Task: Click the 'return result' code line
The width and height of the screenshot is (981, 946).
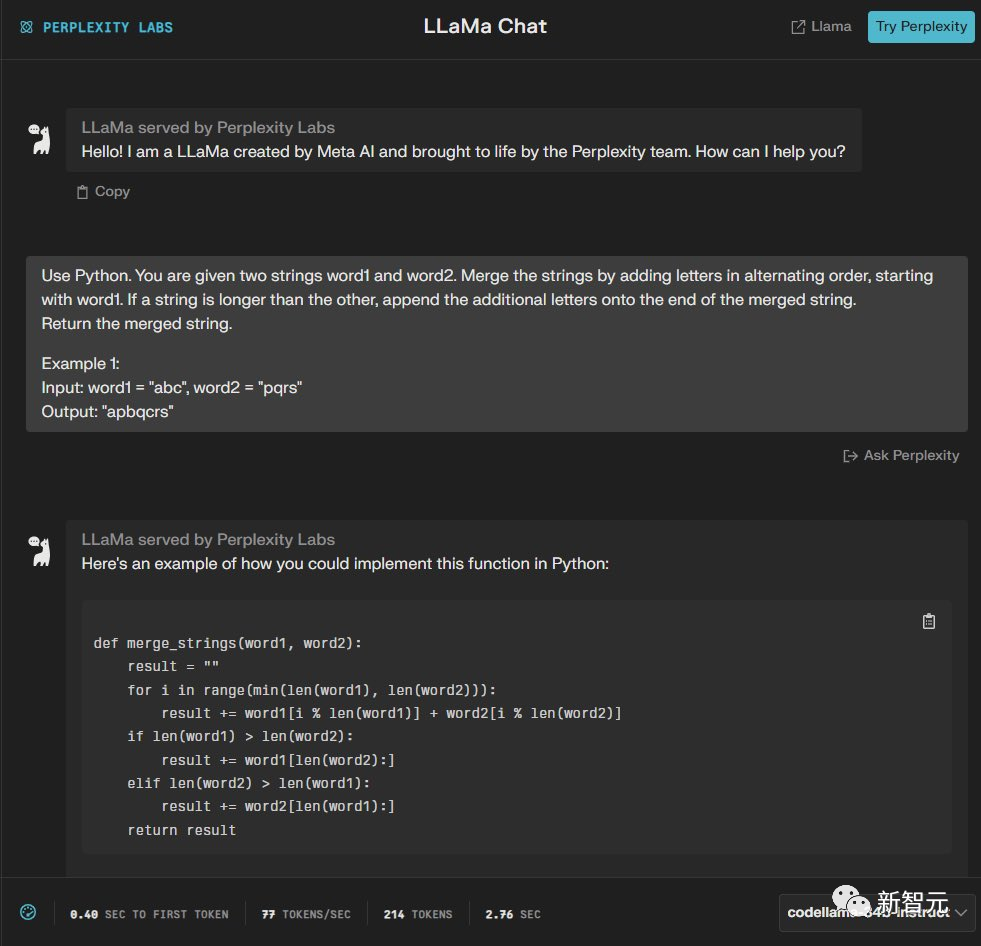Action: [181, 830]
